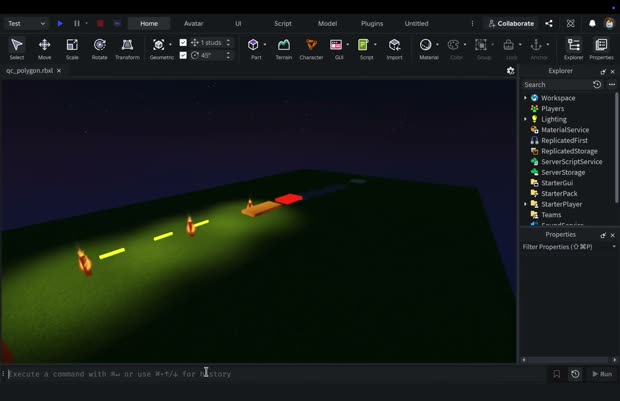Pause the running test
This screenshot has height=401, width=620.
[x=77, y=23]
